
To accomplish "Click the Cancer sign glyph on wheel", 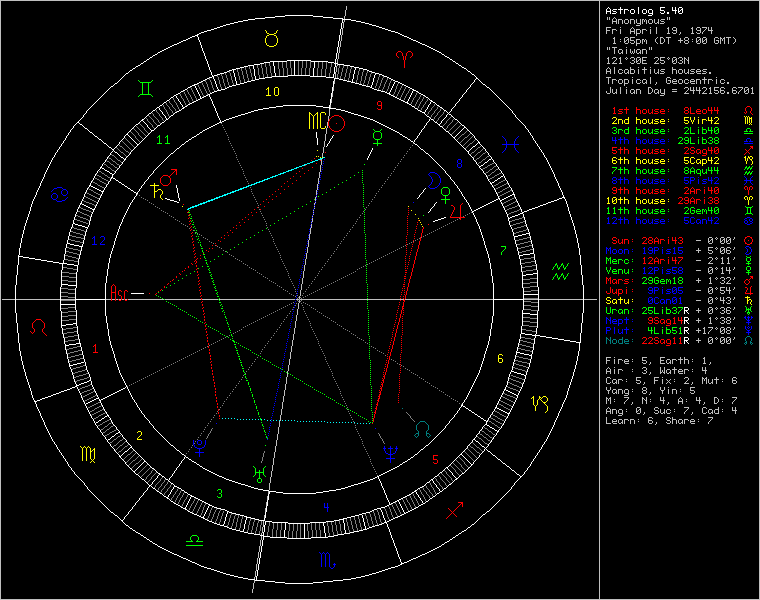I will point(60,195).
